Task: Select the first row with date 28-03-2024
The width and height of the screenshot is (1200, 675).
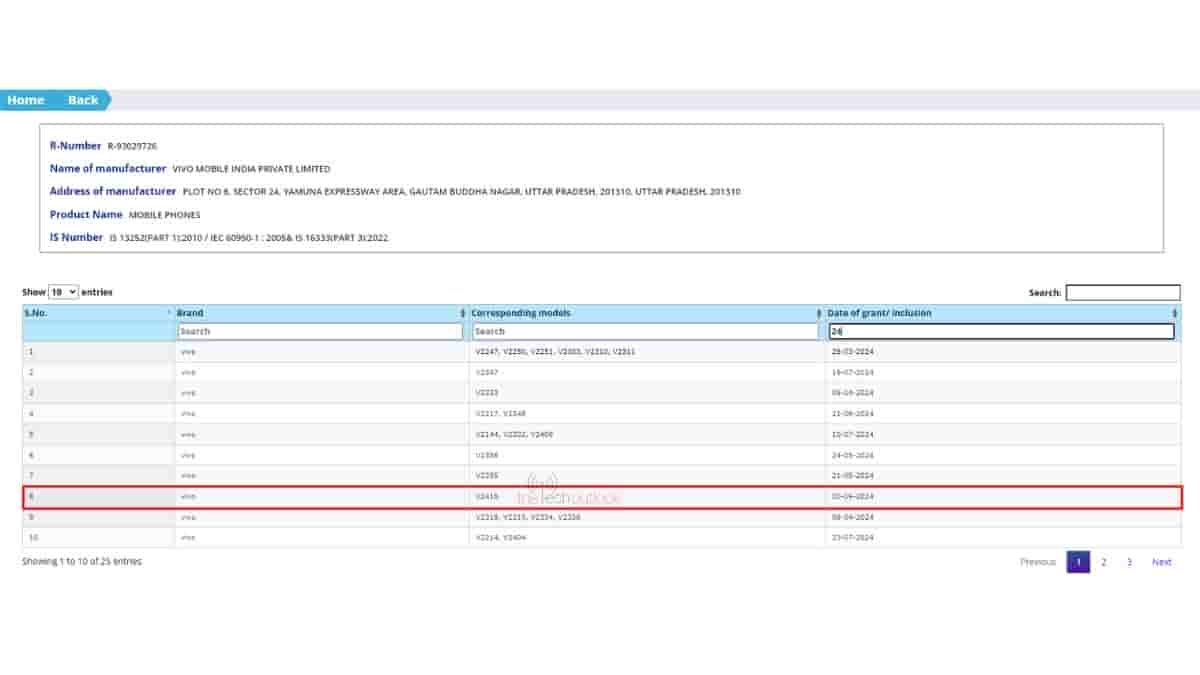Action: coord(600,352)
